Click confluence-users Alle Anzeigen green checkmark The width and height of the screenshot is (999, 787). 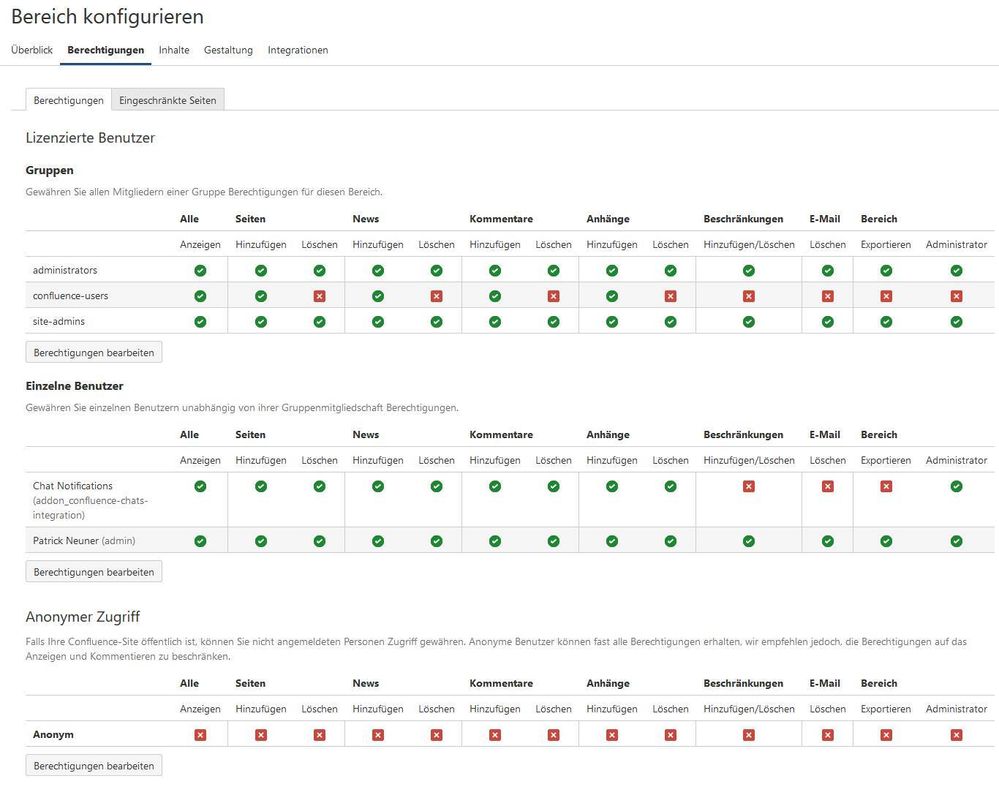pyautogui.click(x=200, y=296)
